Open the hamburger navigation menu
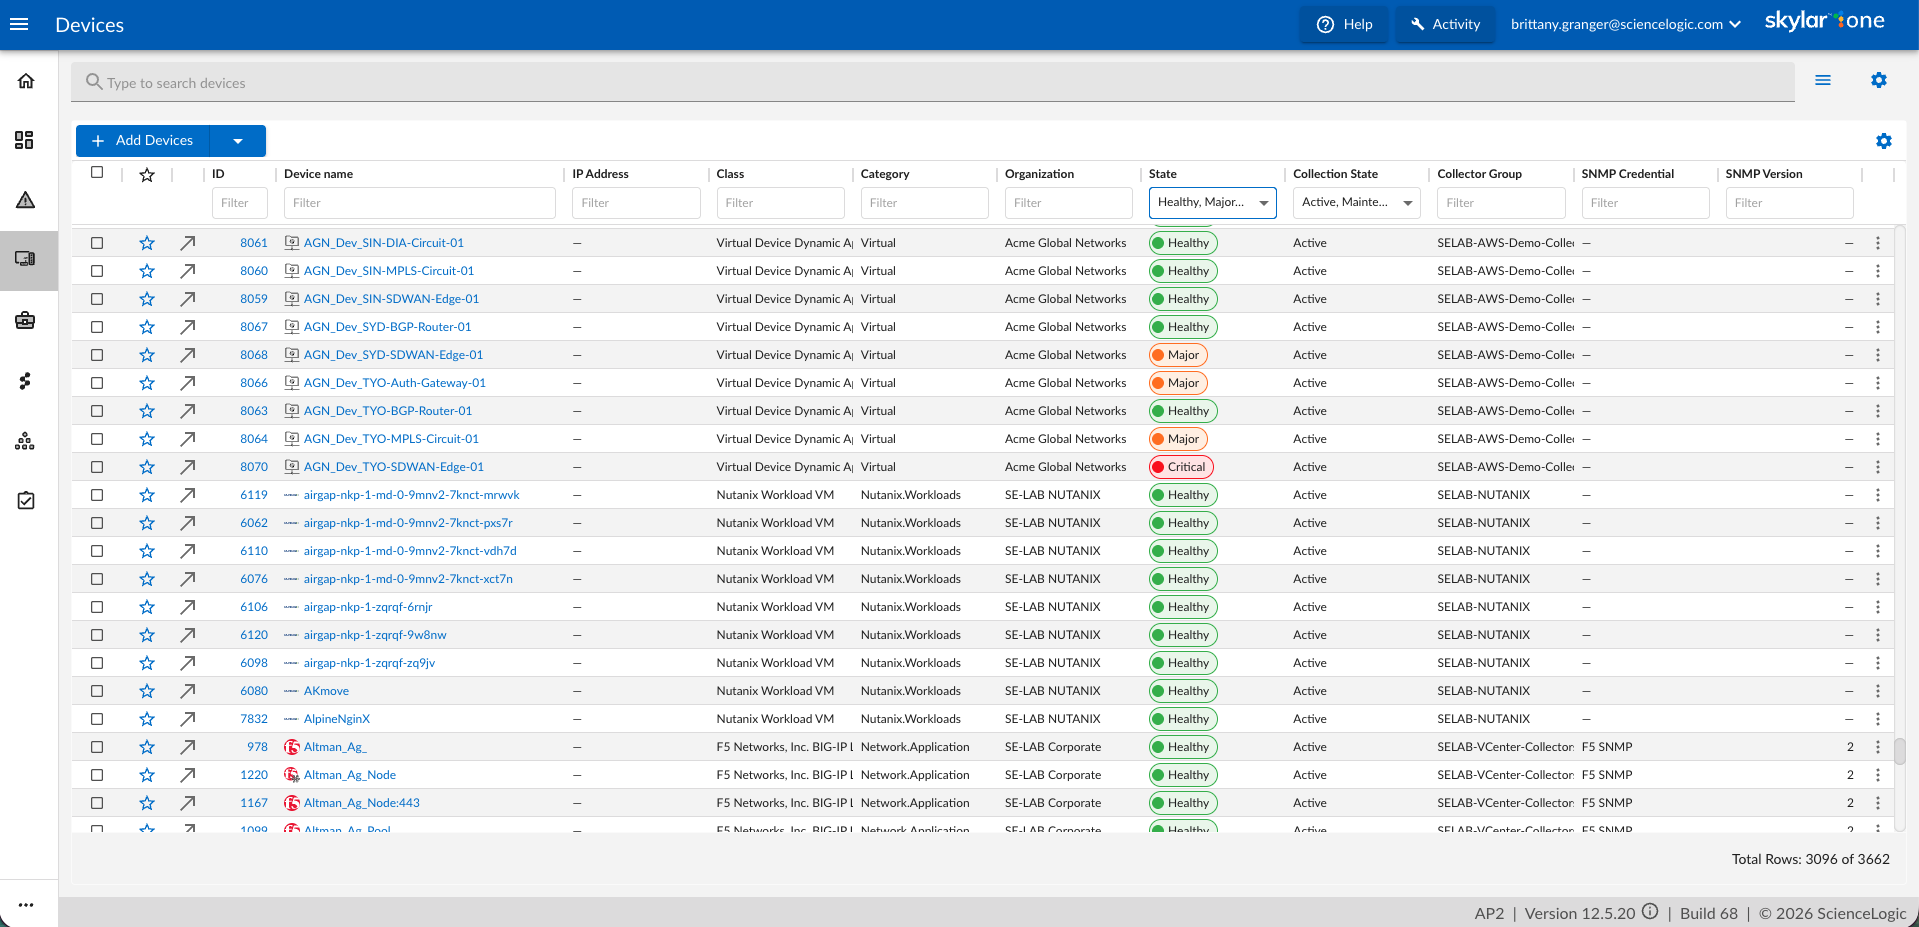This screenshot has height=927, width=1919. [19, 24]
